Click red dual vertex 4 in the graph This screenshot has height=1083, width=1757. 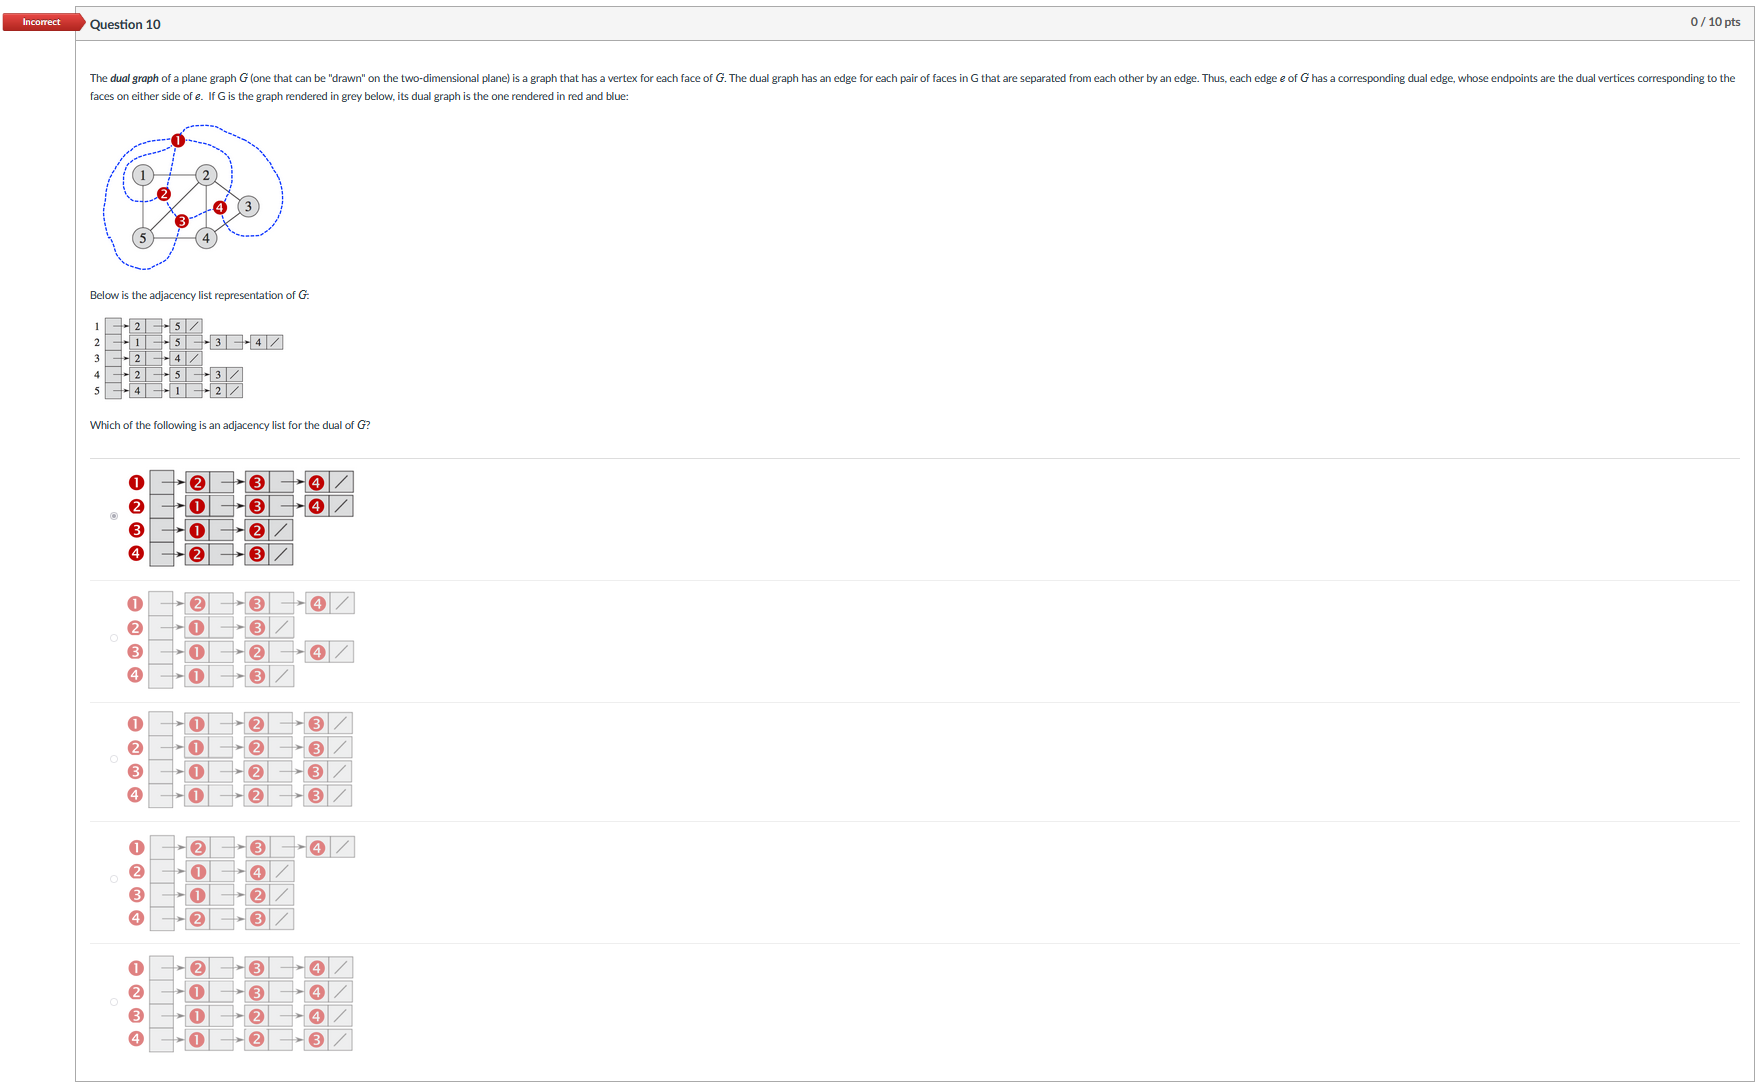(220, 208)
